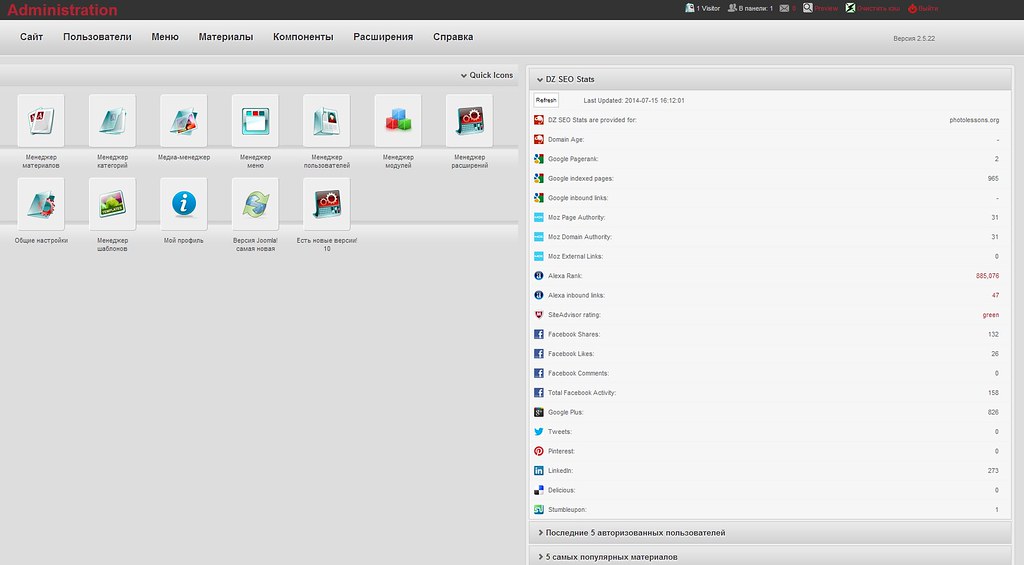Viewport: 1024px width, 565px height.
Task: Expand 5 самых популярных материалов panel
Action: click(x=610, y=556)
